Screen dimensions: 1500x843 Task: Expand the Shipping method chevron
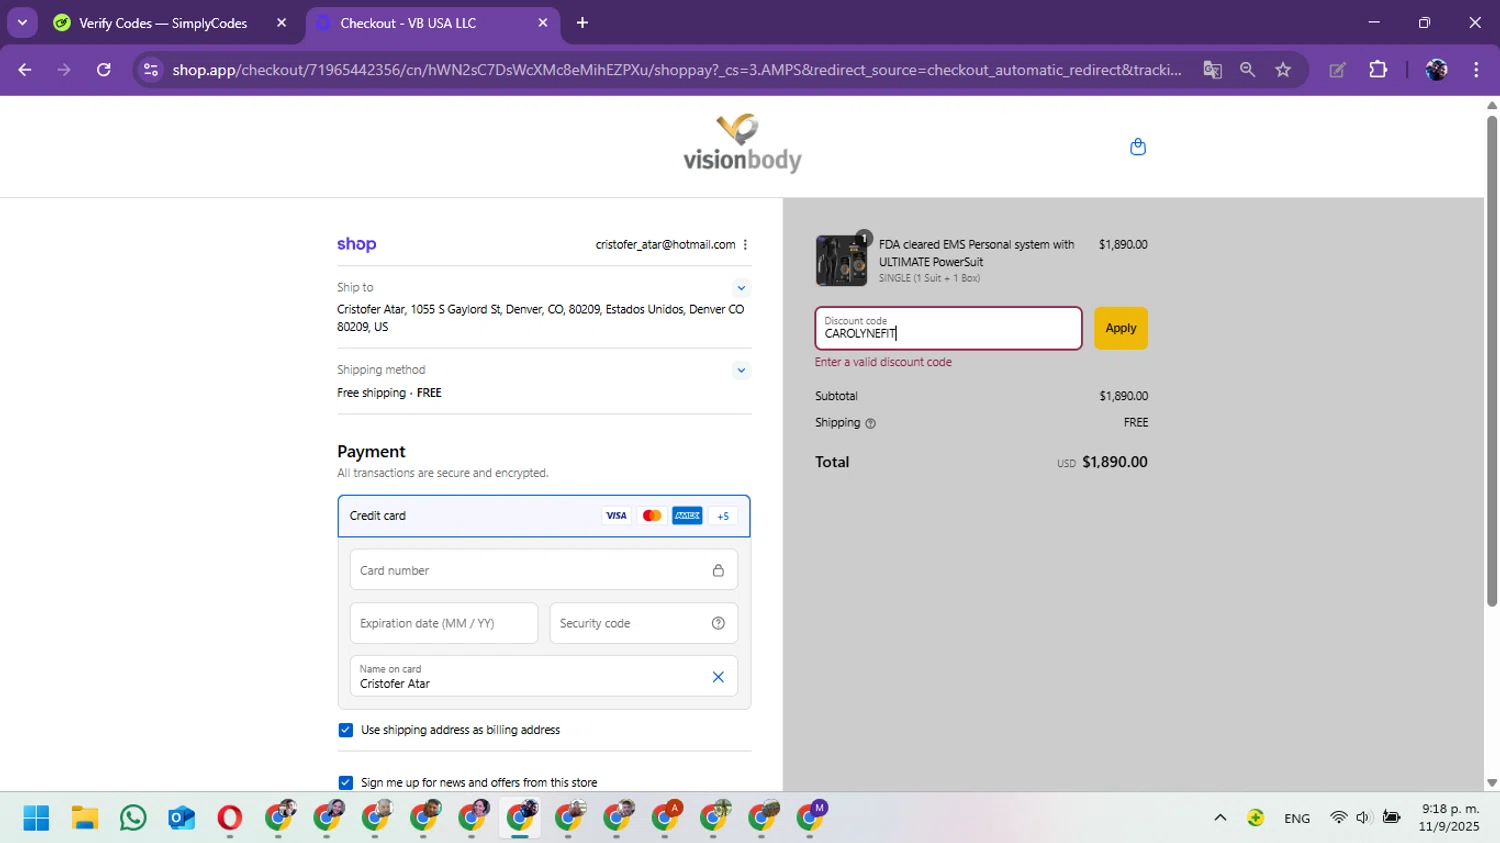741,370
